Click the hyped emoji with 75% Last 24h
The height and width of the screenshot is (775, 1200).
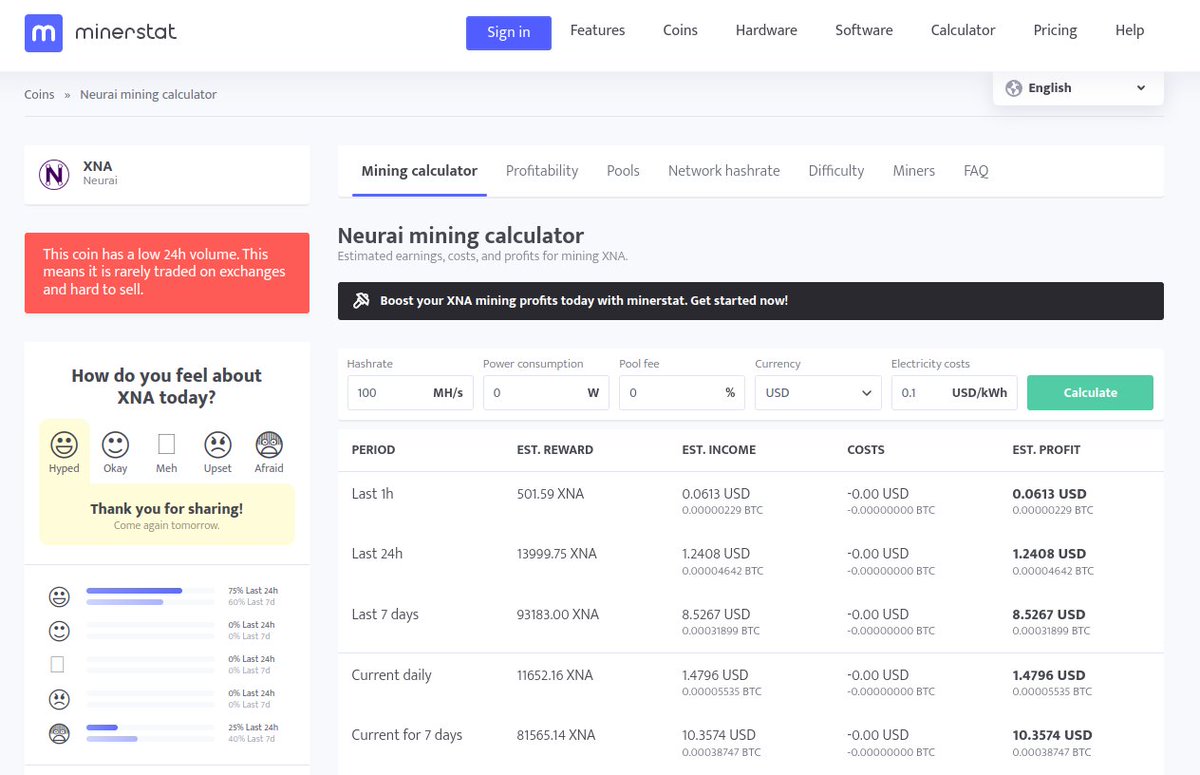coord(60,597)
